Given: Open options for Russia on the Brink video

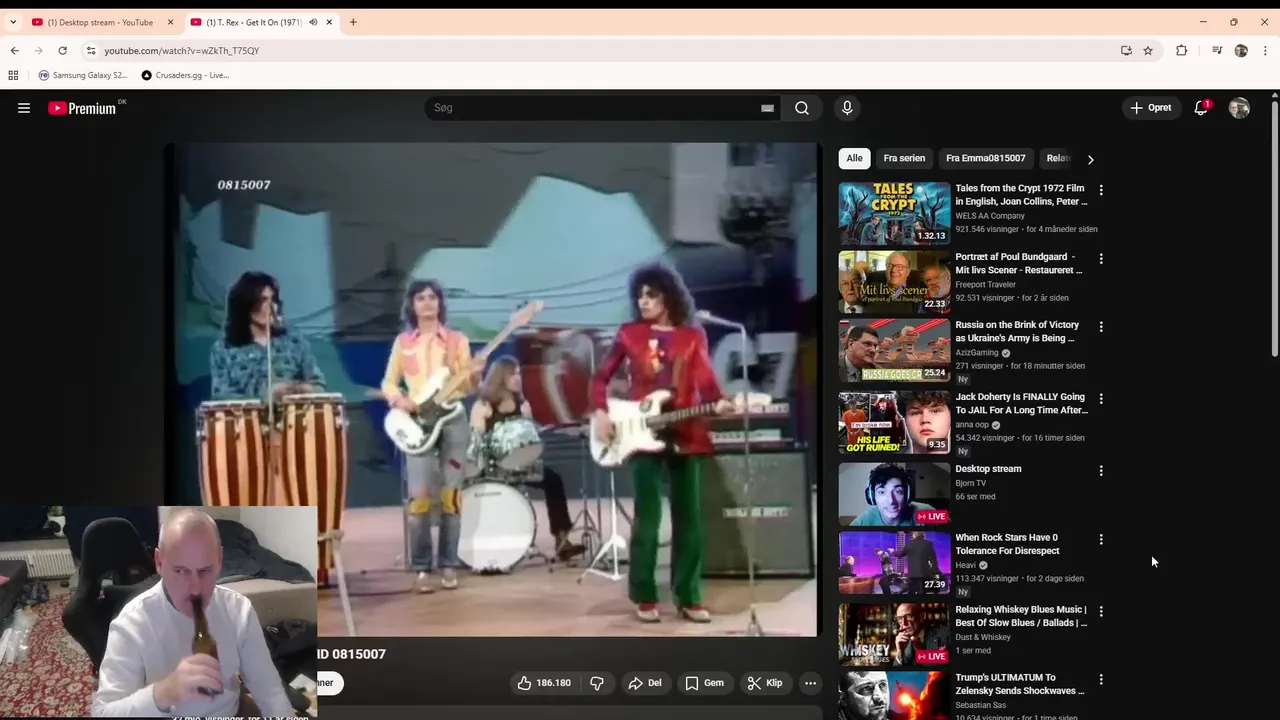Looking at the screenshot, I should click(1101, 327).
